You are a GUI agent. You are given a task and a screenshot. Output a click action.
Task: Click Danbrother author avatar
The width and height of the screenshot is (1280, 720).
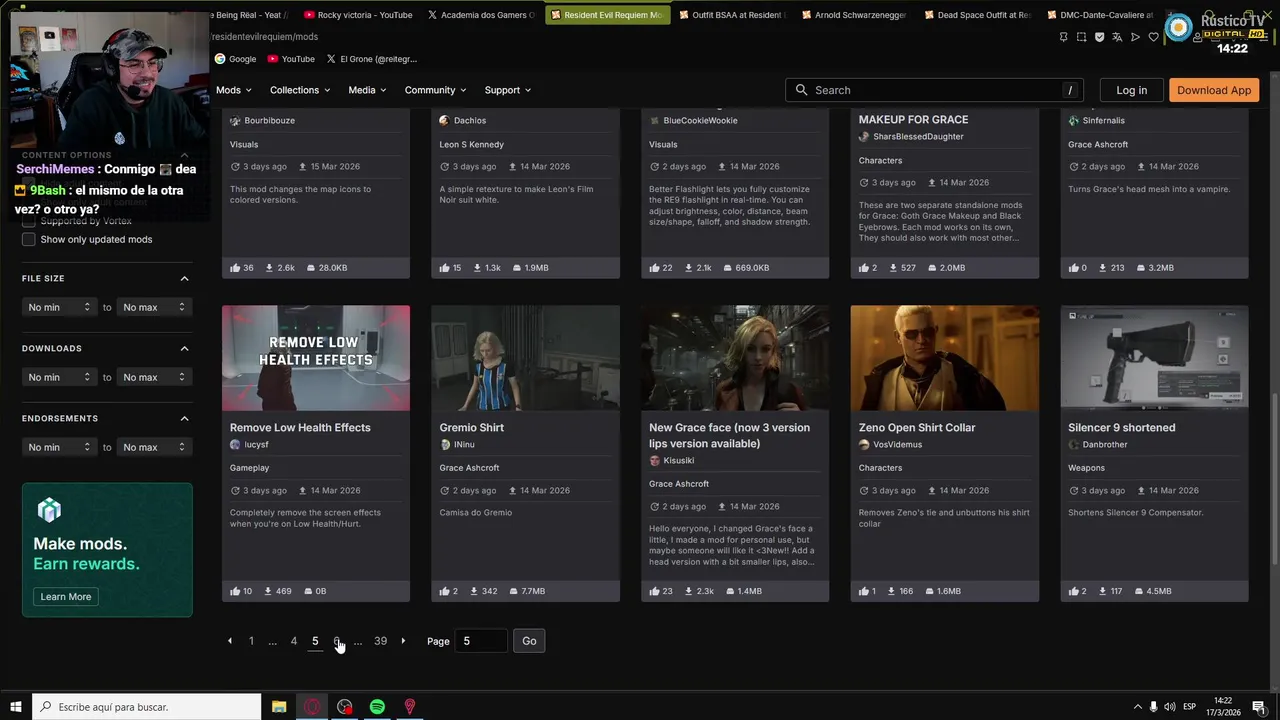click(1073, 444)
